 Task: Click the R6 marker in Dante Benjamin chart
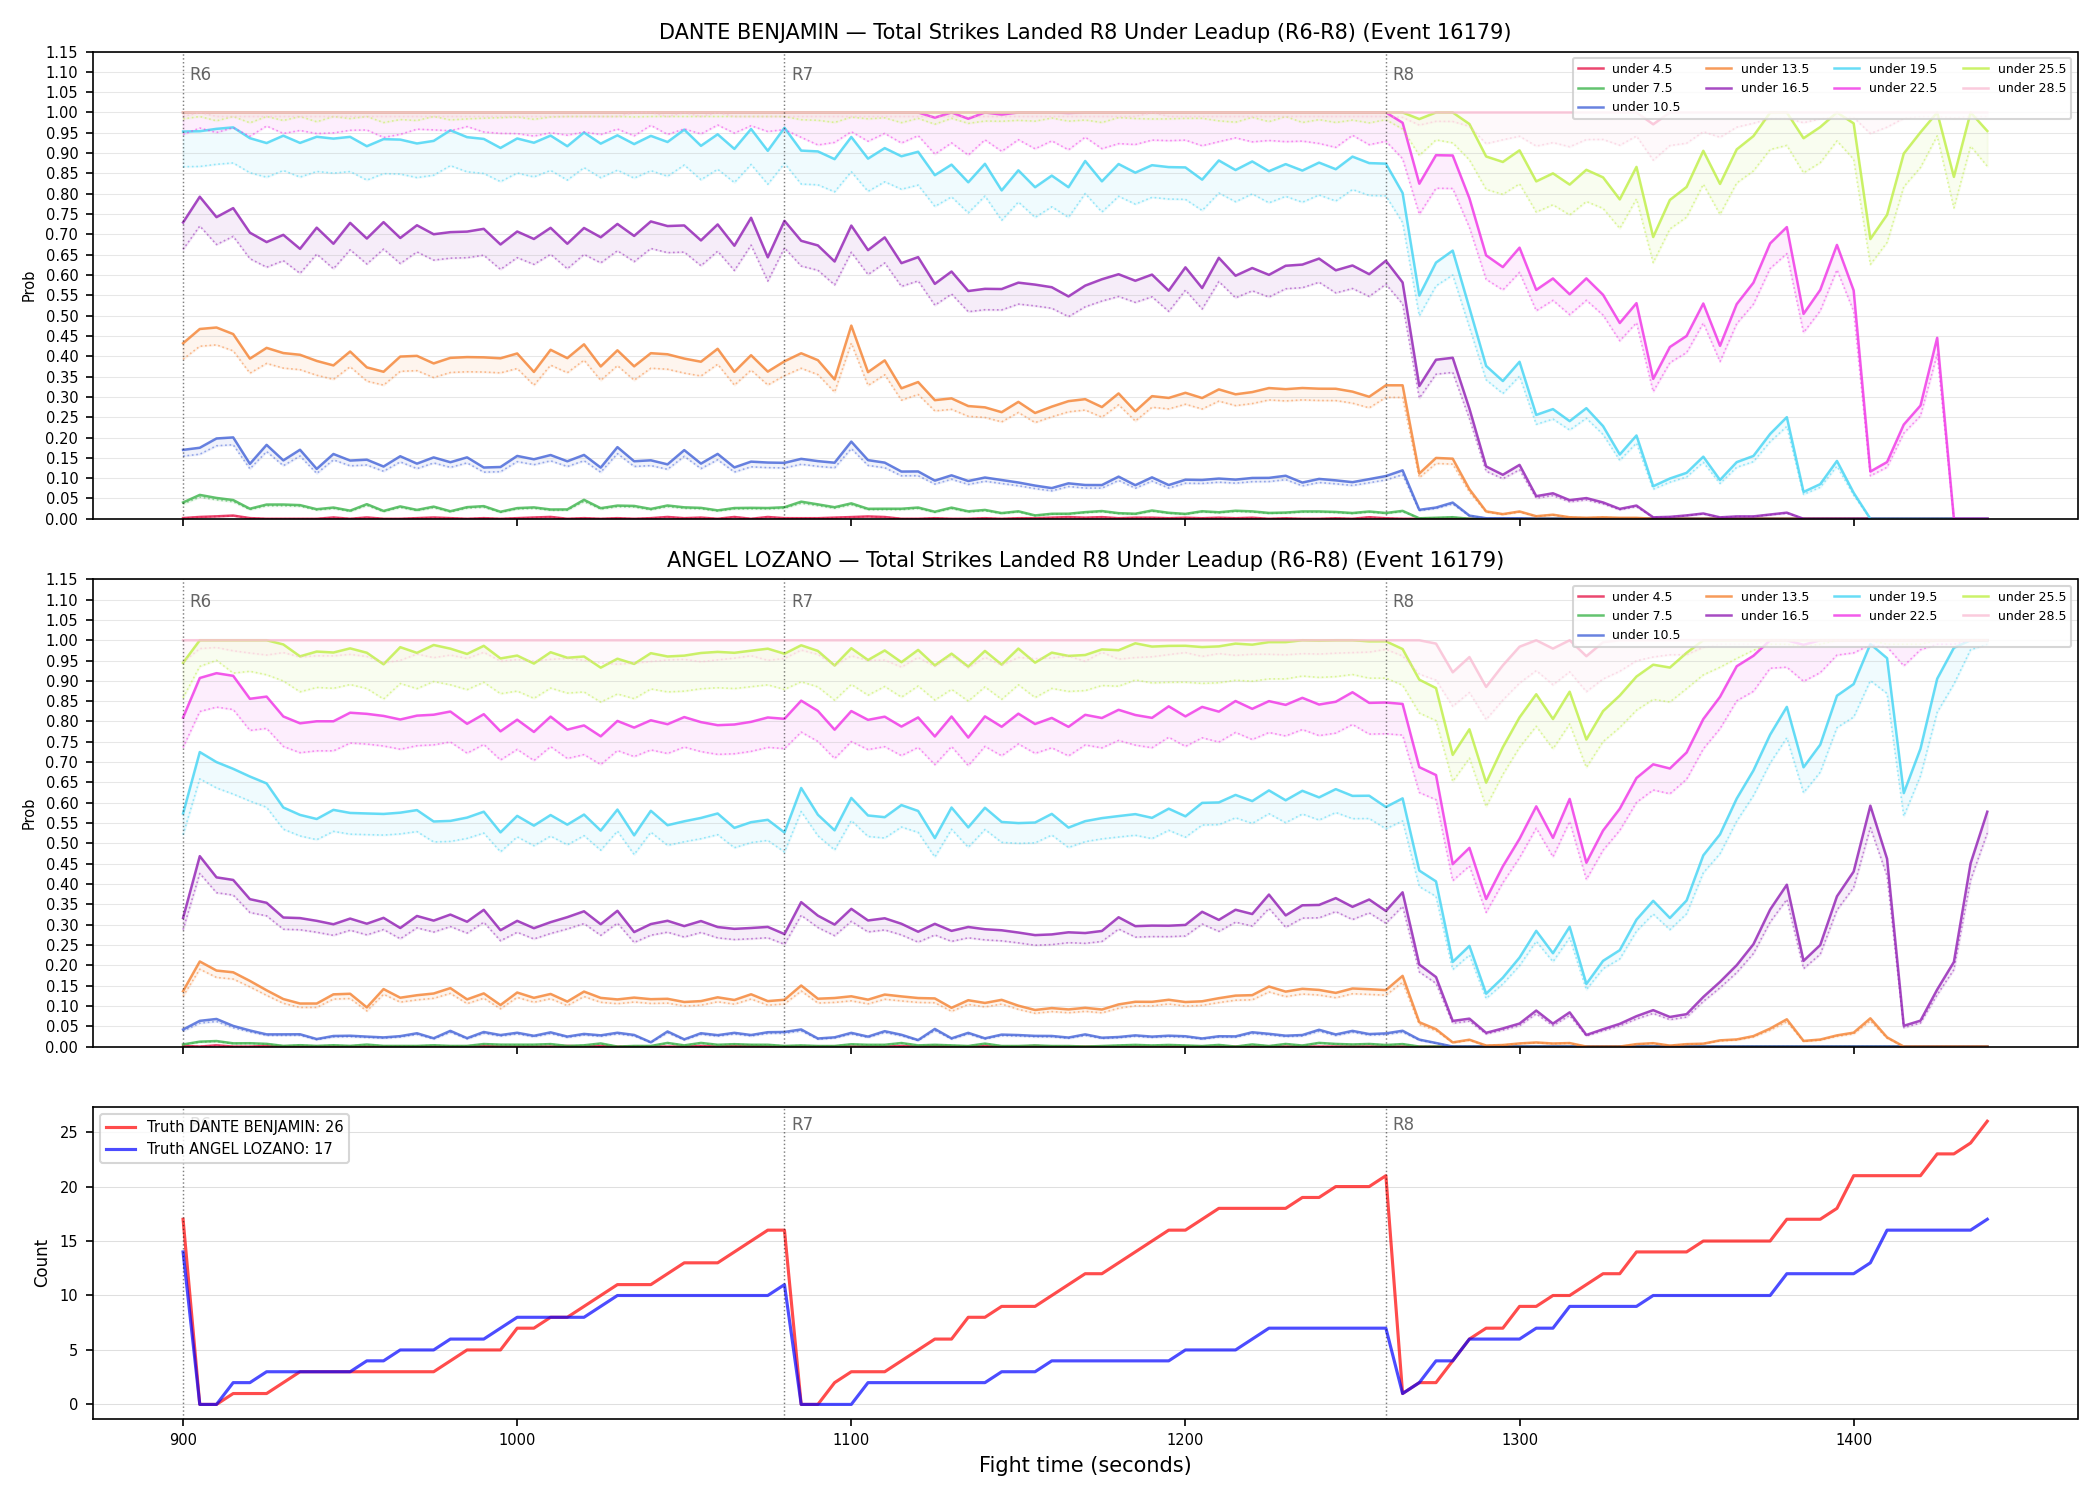tap(200, 74)
